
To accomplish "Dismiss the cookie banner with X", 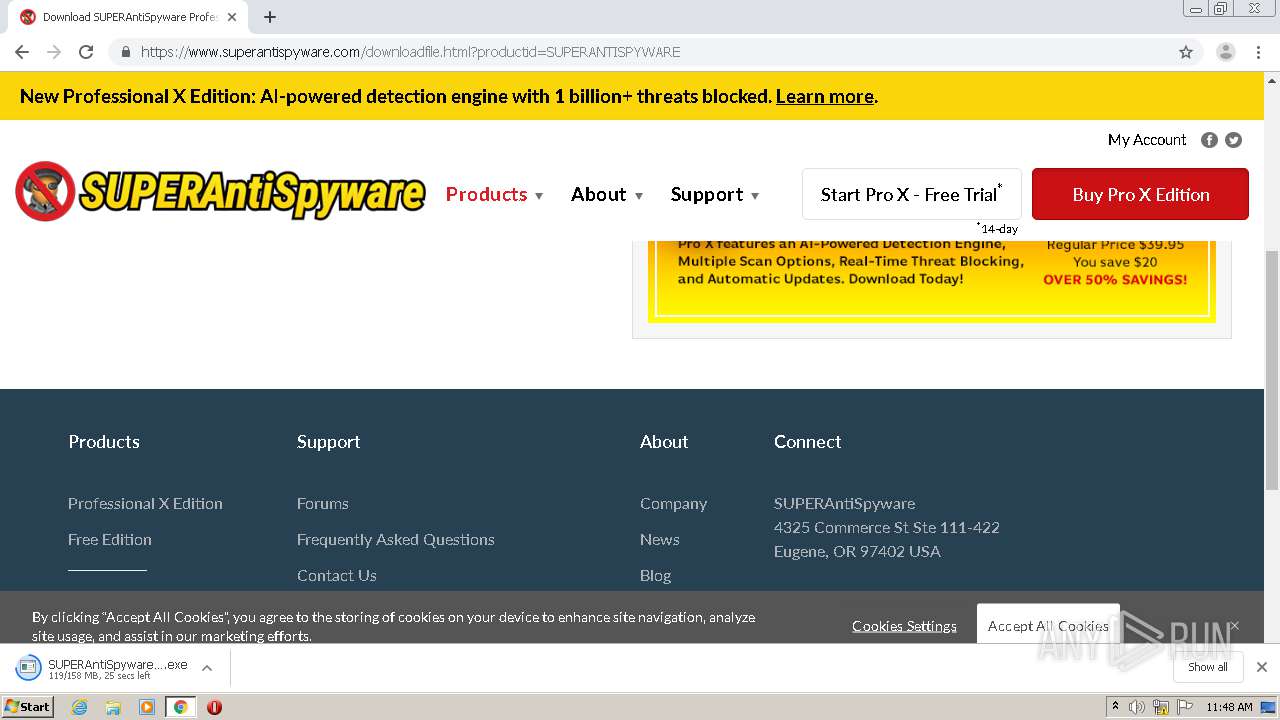I will click(1234, 626).
